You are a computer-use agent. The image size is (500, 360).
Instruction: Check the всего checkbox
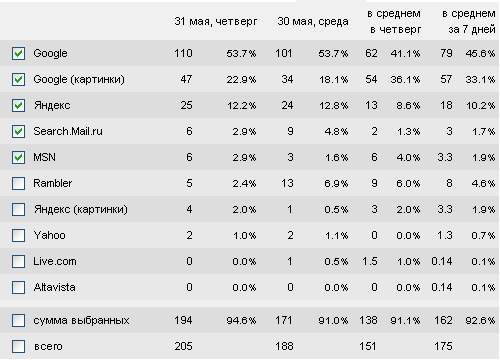18,346
